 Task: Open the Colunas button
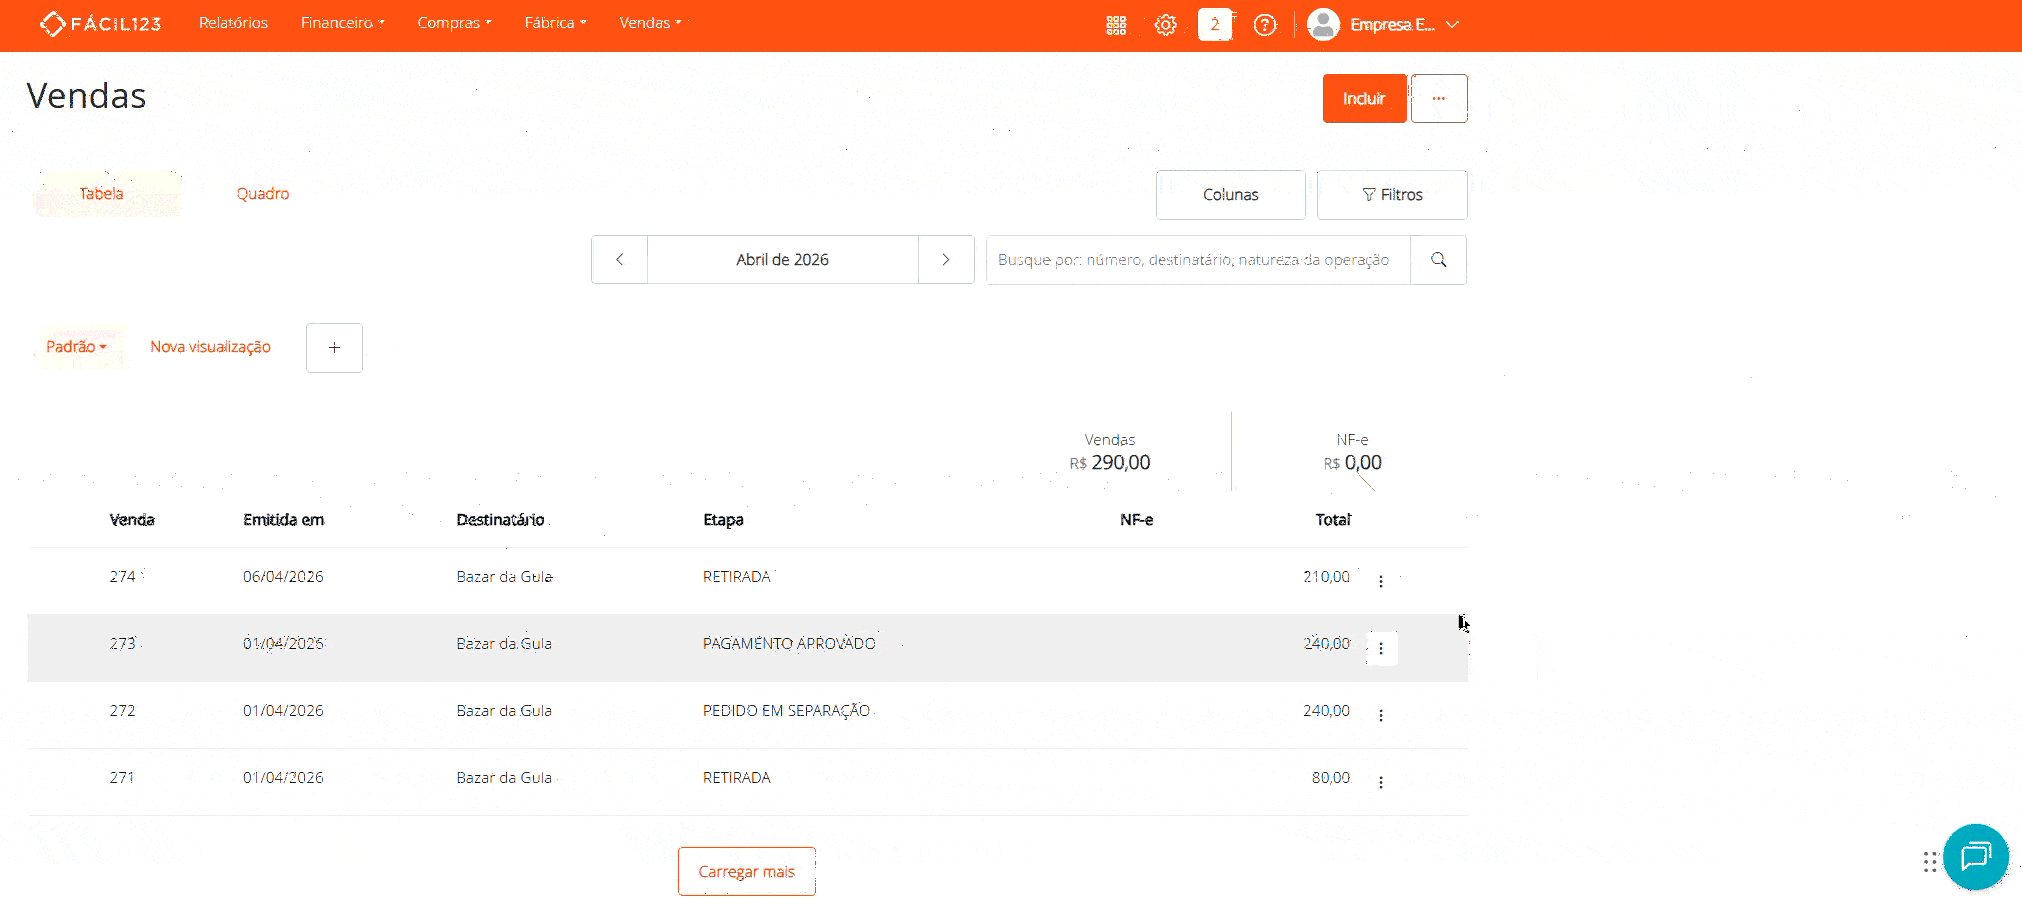click(x=1231, y=195)
